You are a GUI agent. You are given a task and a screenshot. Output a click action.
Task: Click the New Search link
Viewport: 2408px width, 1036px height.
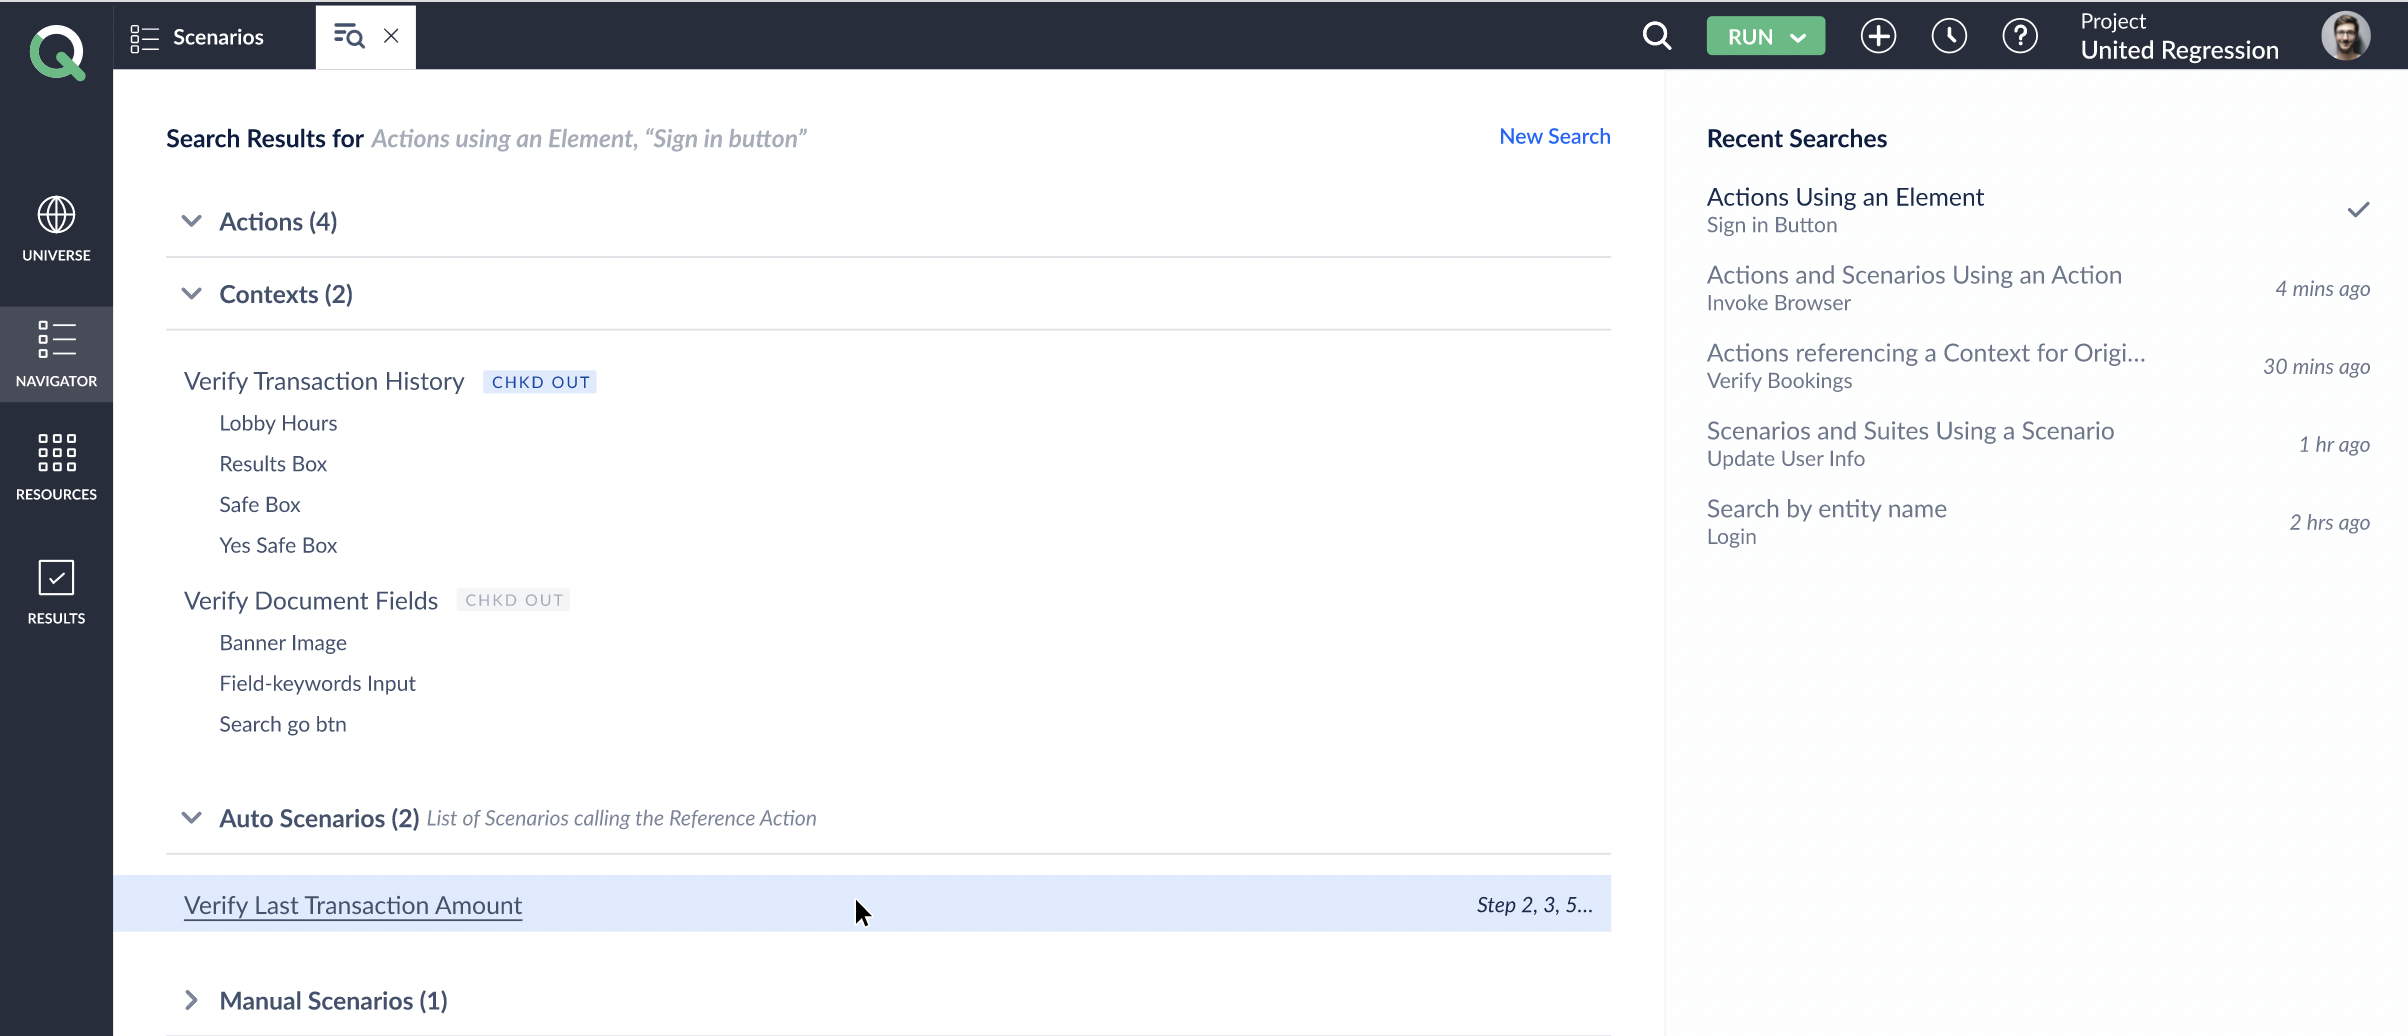pos(1554,137)
